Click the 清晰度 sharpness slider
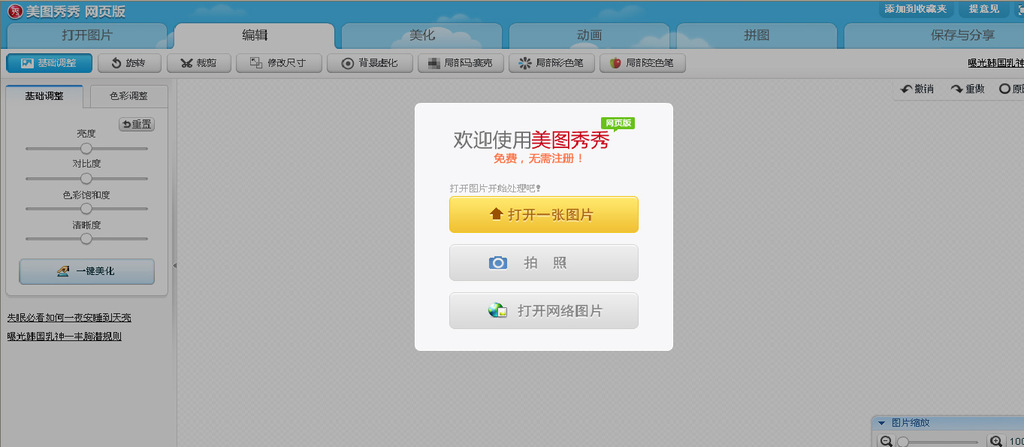 point(86,239)
